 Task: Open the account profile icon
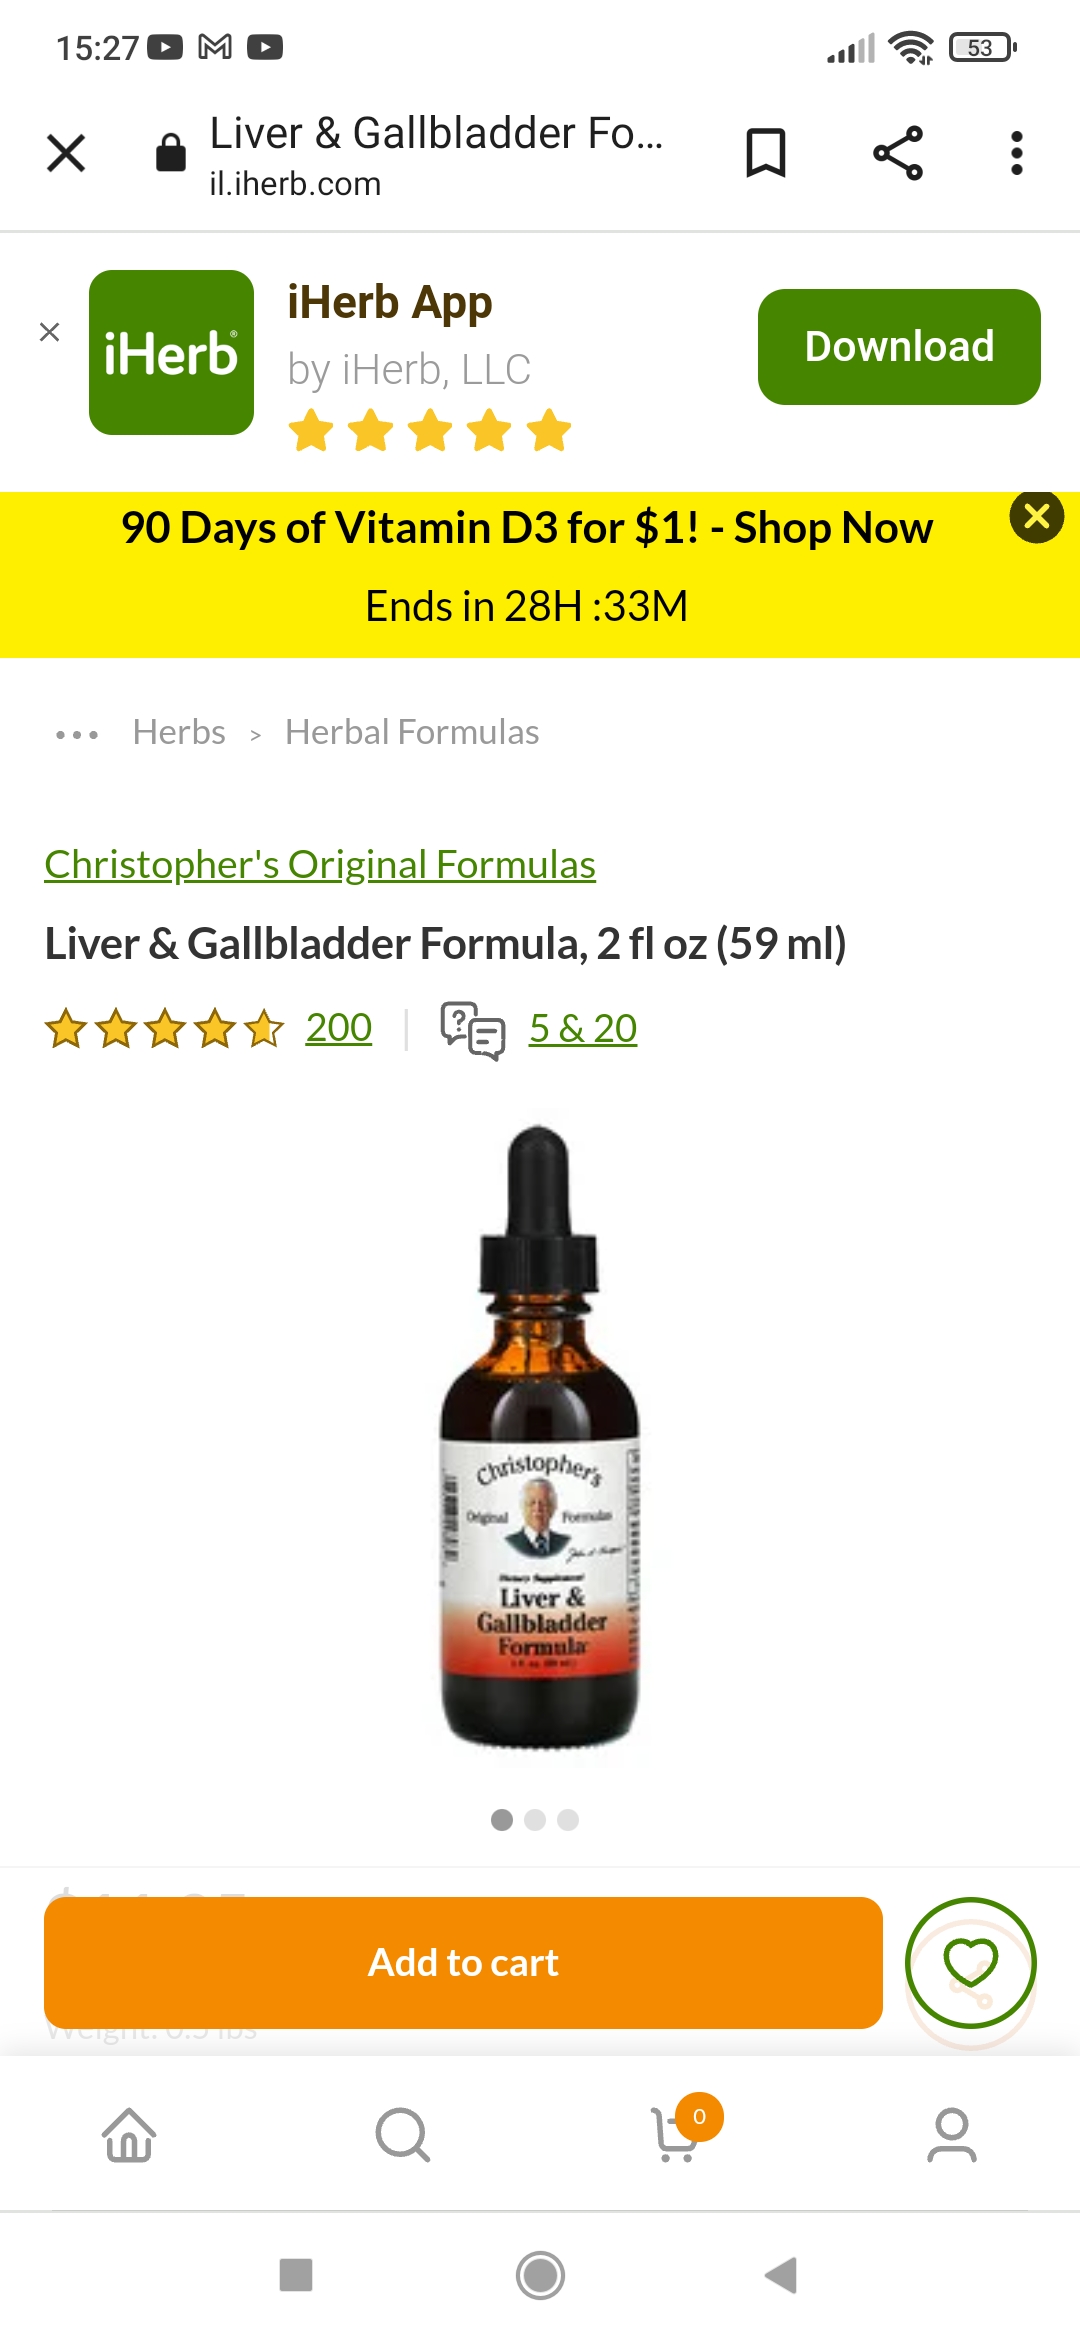coord(951,2135)
